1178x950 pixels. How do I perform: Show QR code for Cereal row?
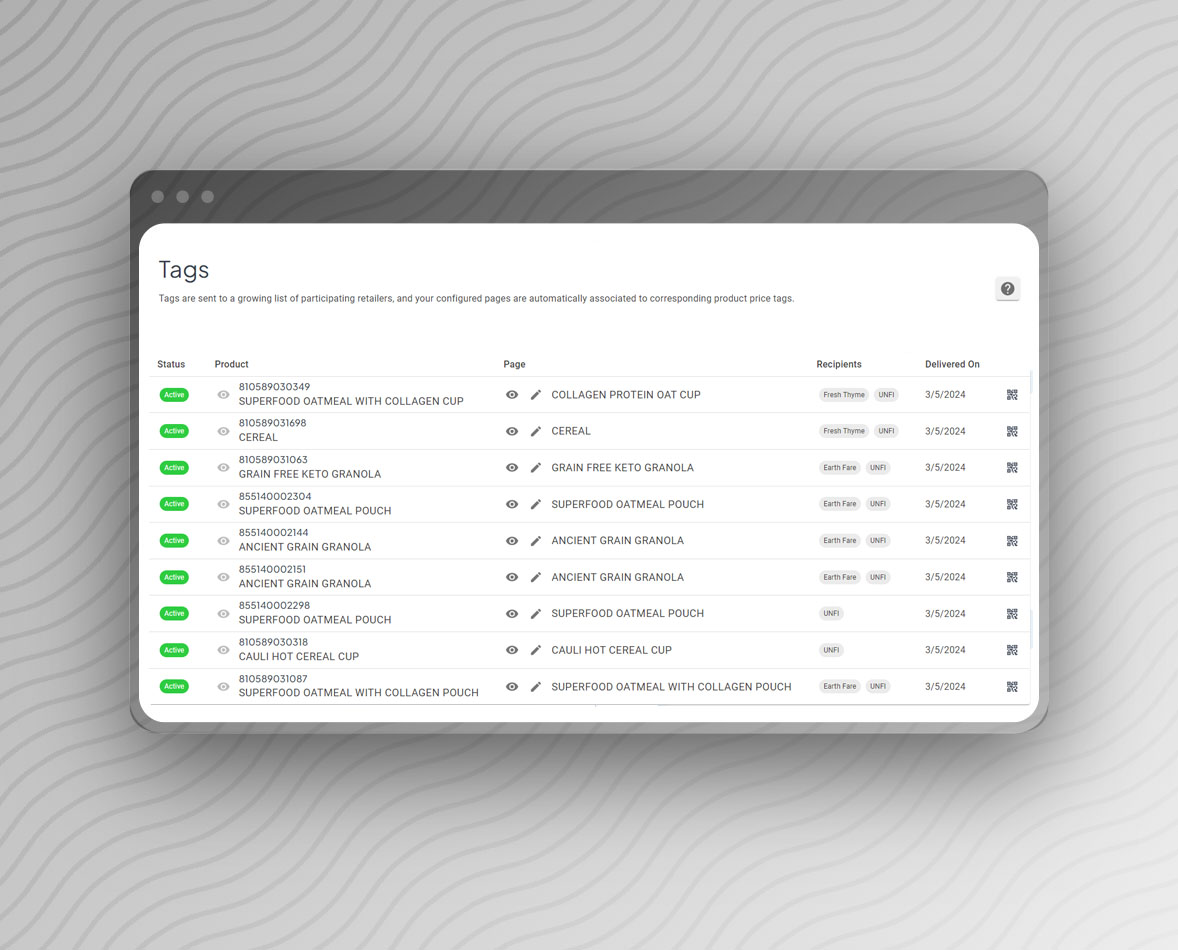click(1012, 432)
